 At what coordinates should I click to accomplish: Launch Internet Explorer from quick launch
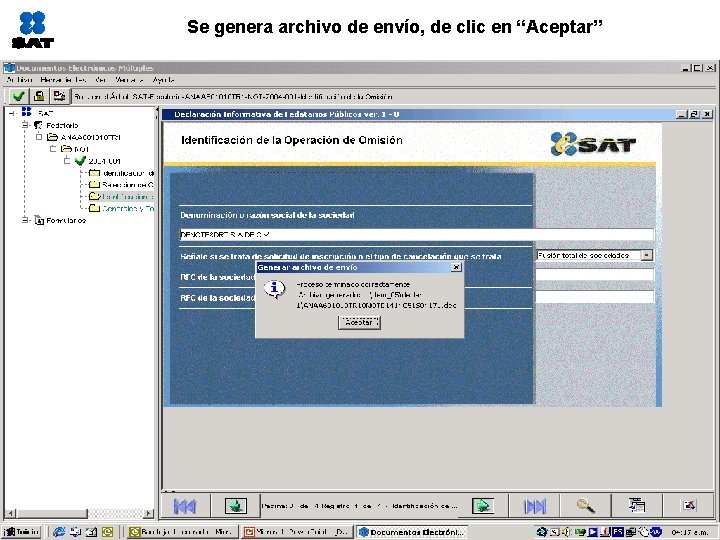[x=59, y=532]
